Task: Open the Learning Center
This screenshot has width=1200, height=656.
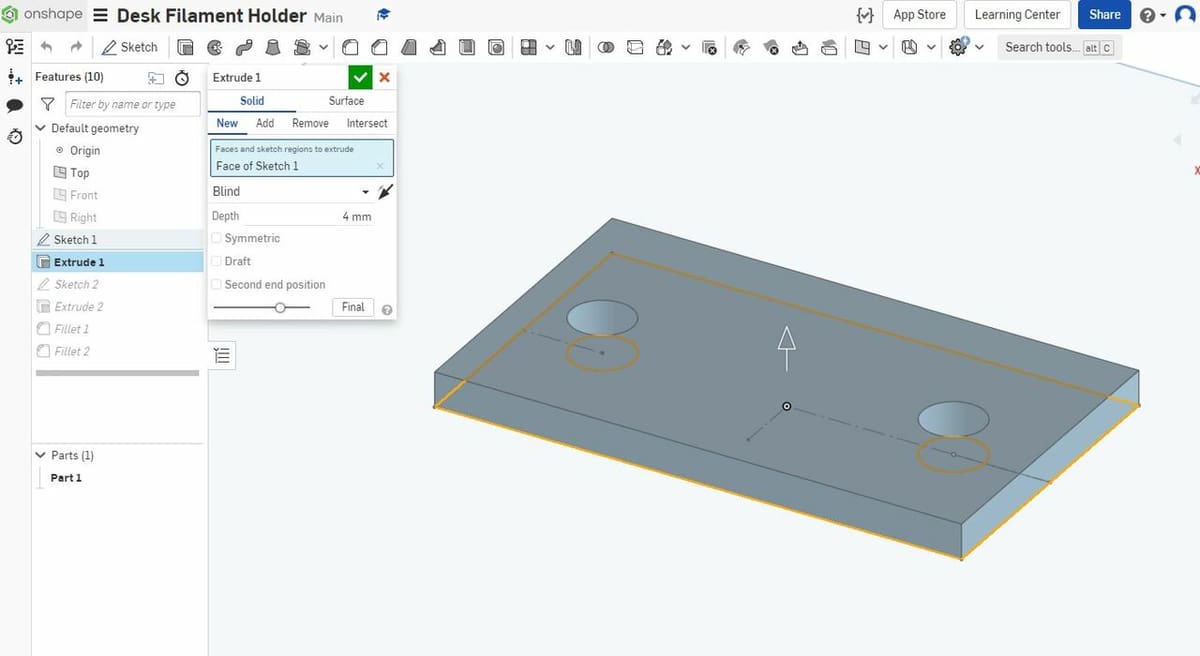Action: pyautogui.click(x=1017, y=15)
